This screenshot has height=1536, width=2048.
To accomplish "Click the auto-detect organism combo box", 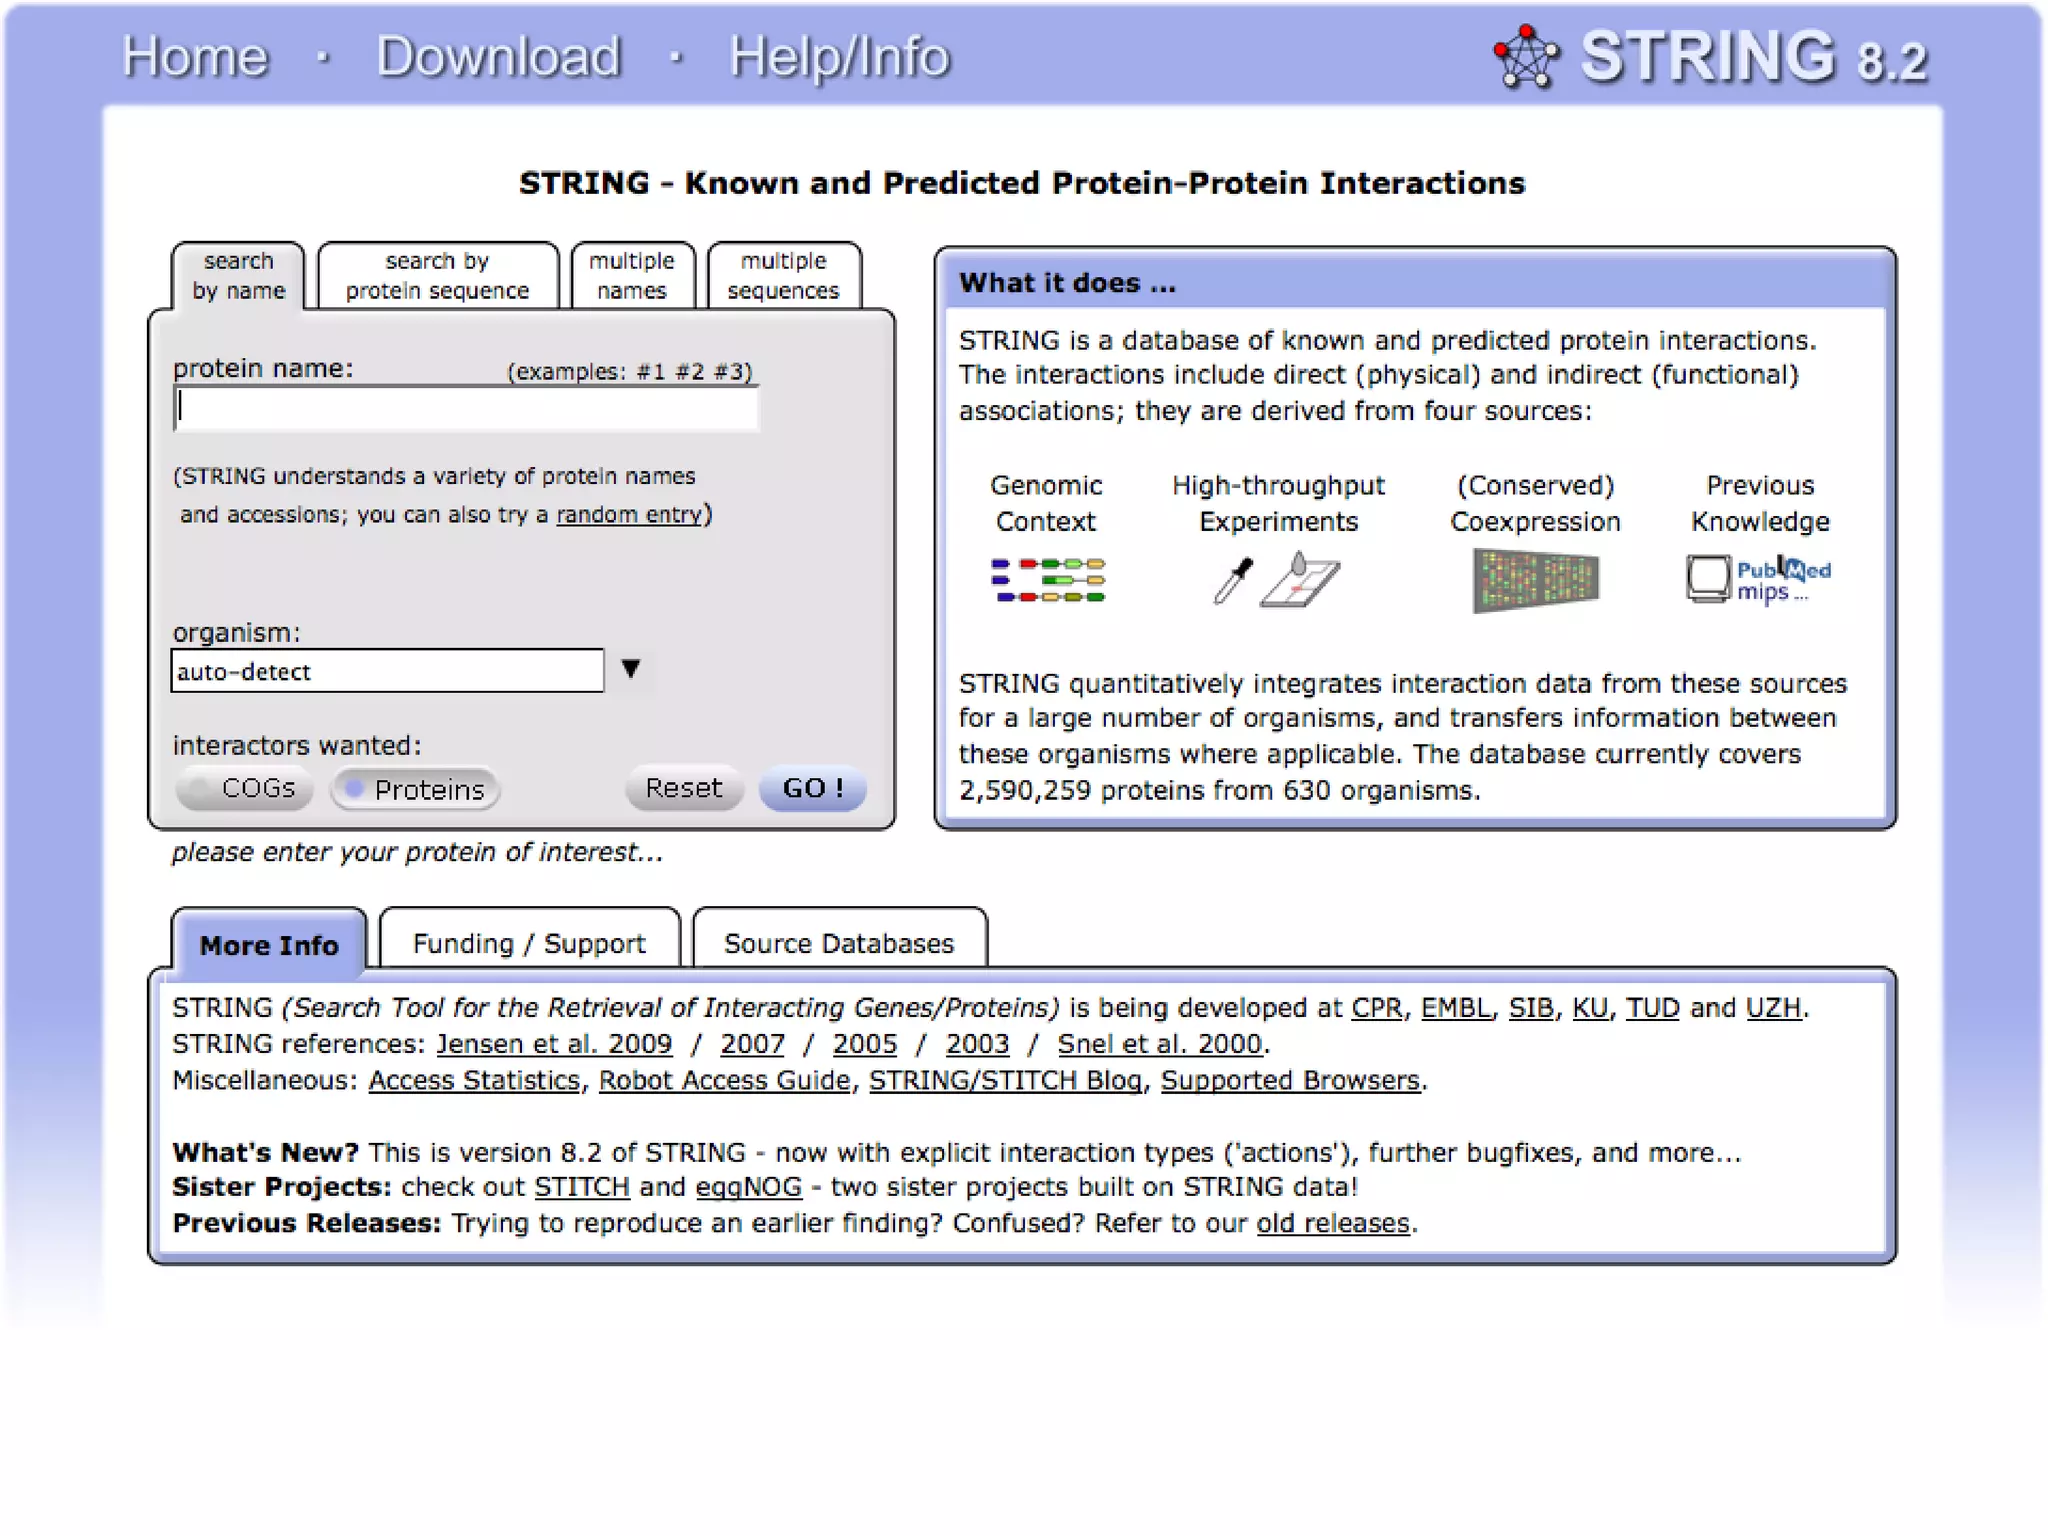I will pos(387,671).
